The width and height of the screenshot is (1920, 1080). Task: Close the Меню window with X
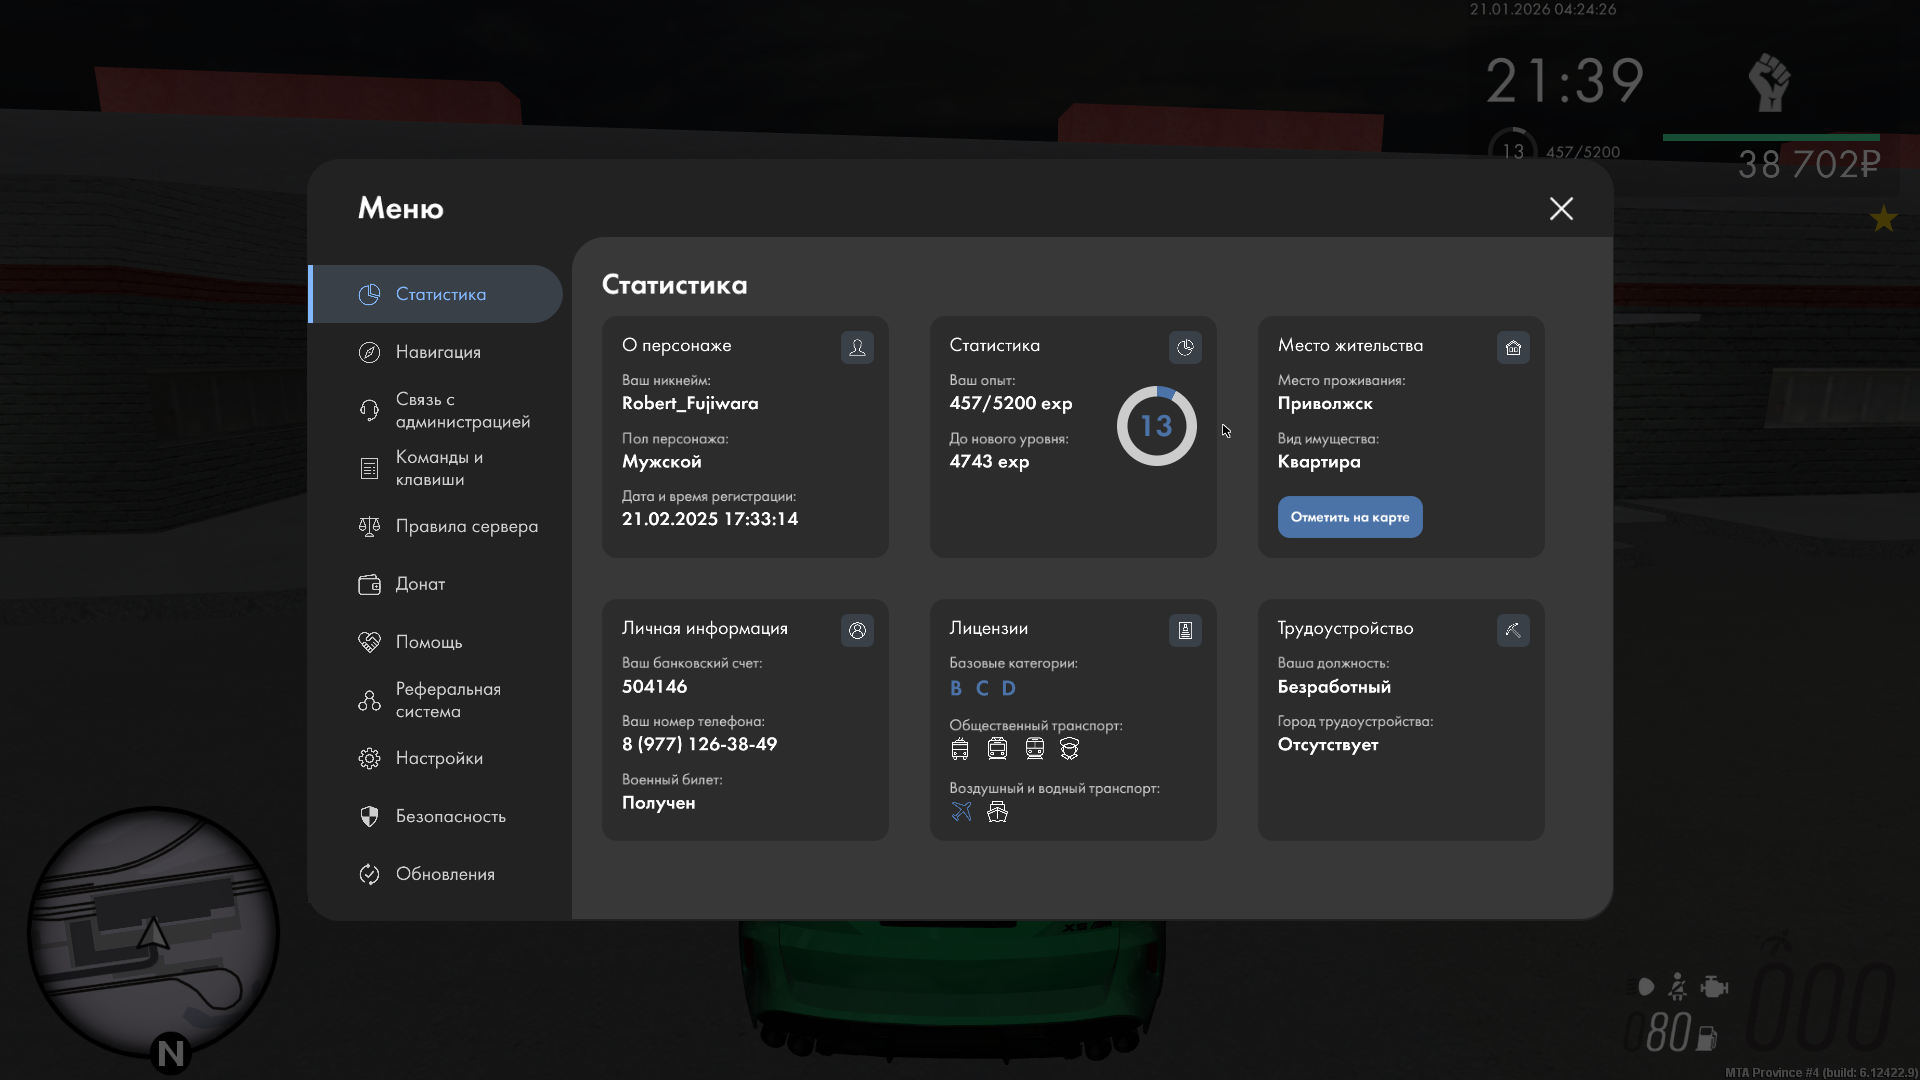coord(1561,208)
